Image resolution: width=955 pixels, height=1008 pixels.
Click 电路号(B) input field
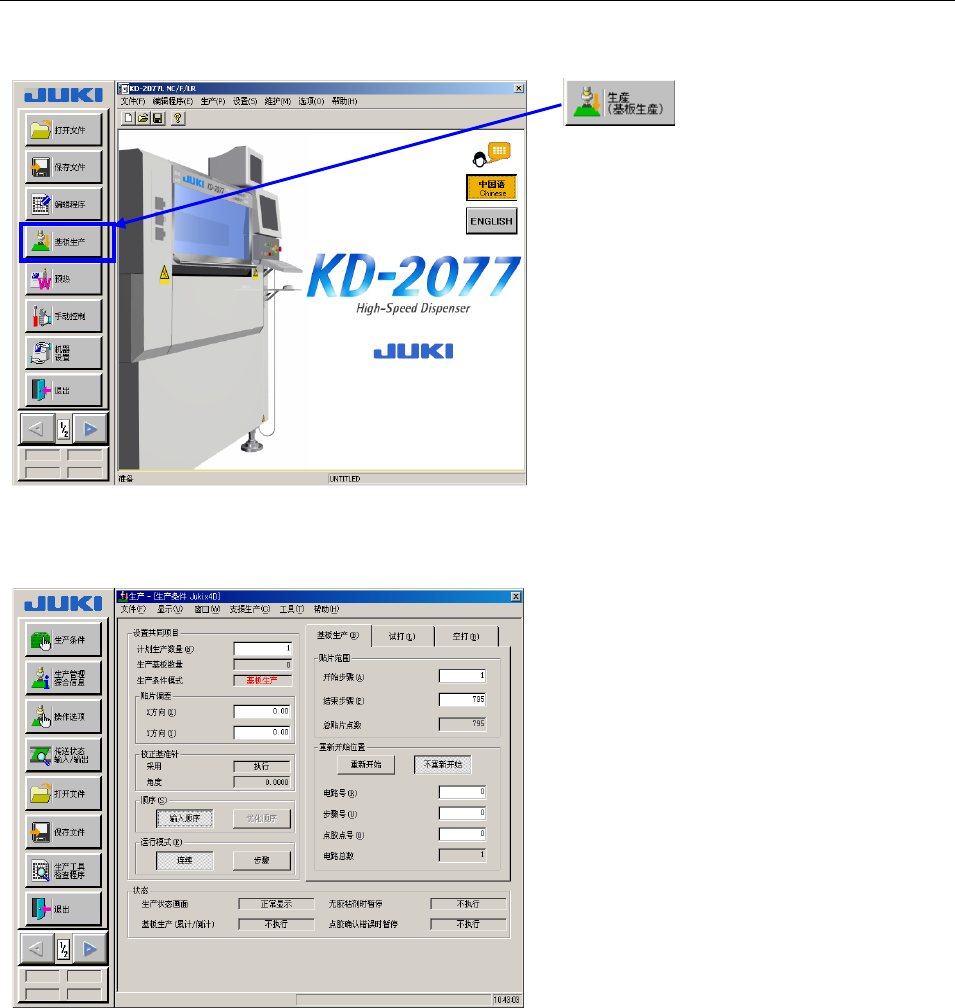coord(463,792)
